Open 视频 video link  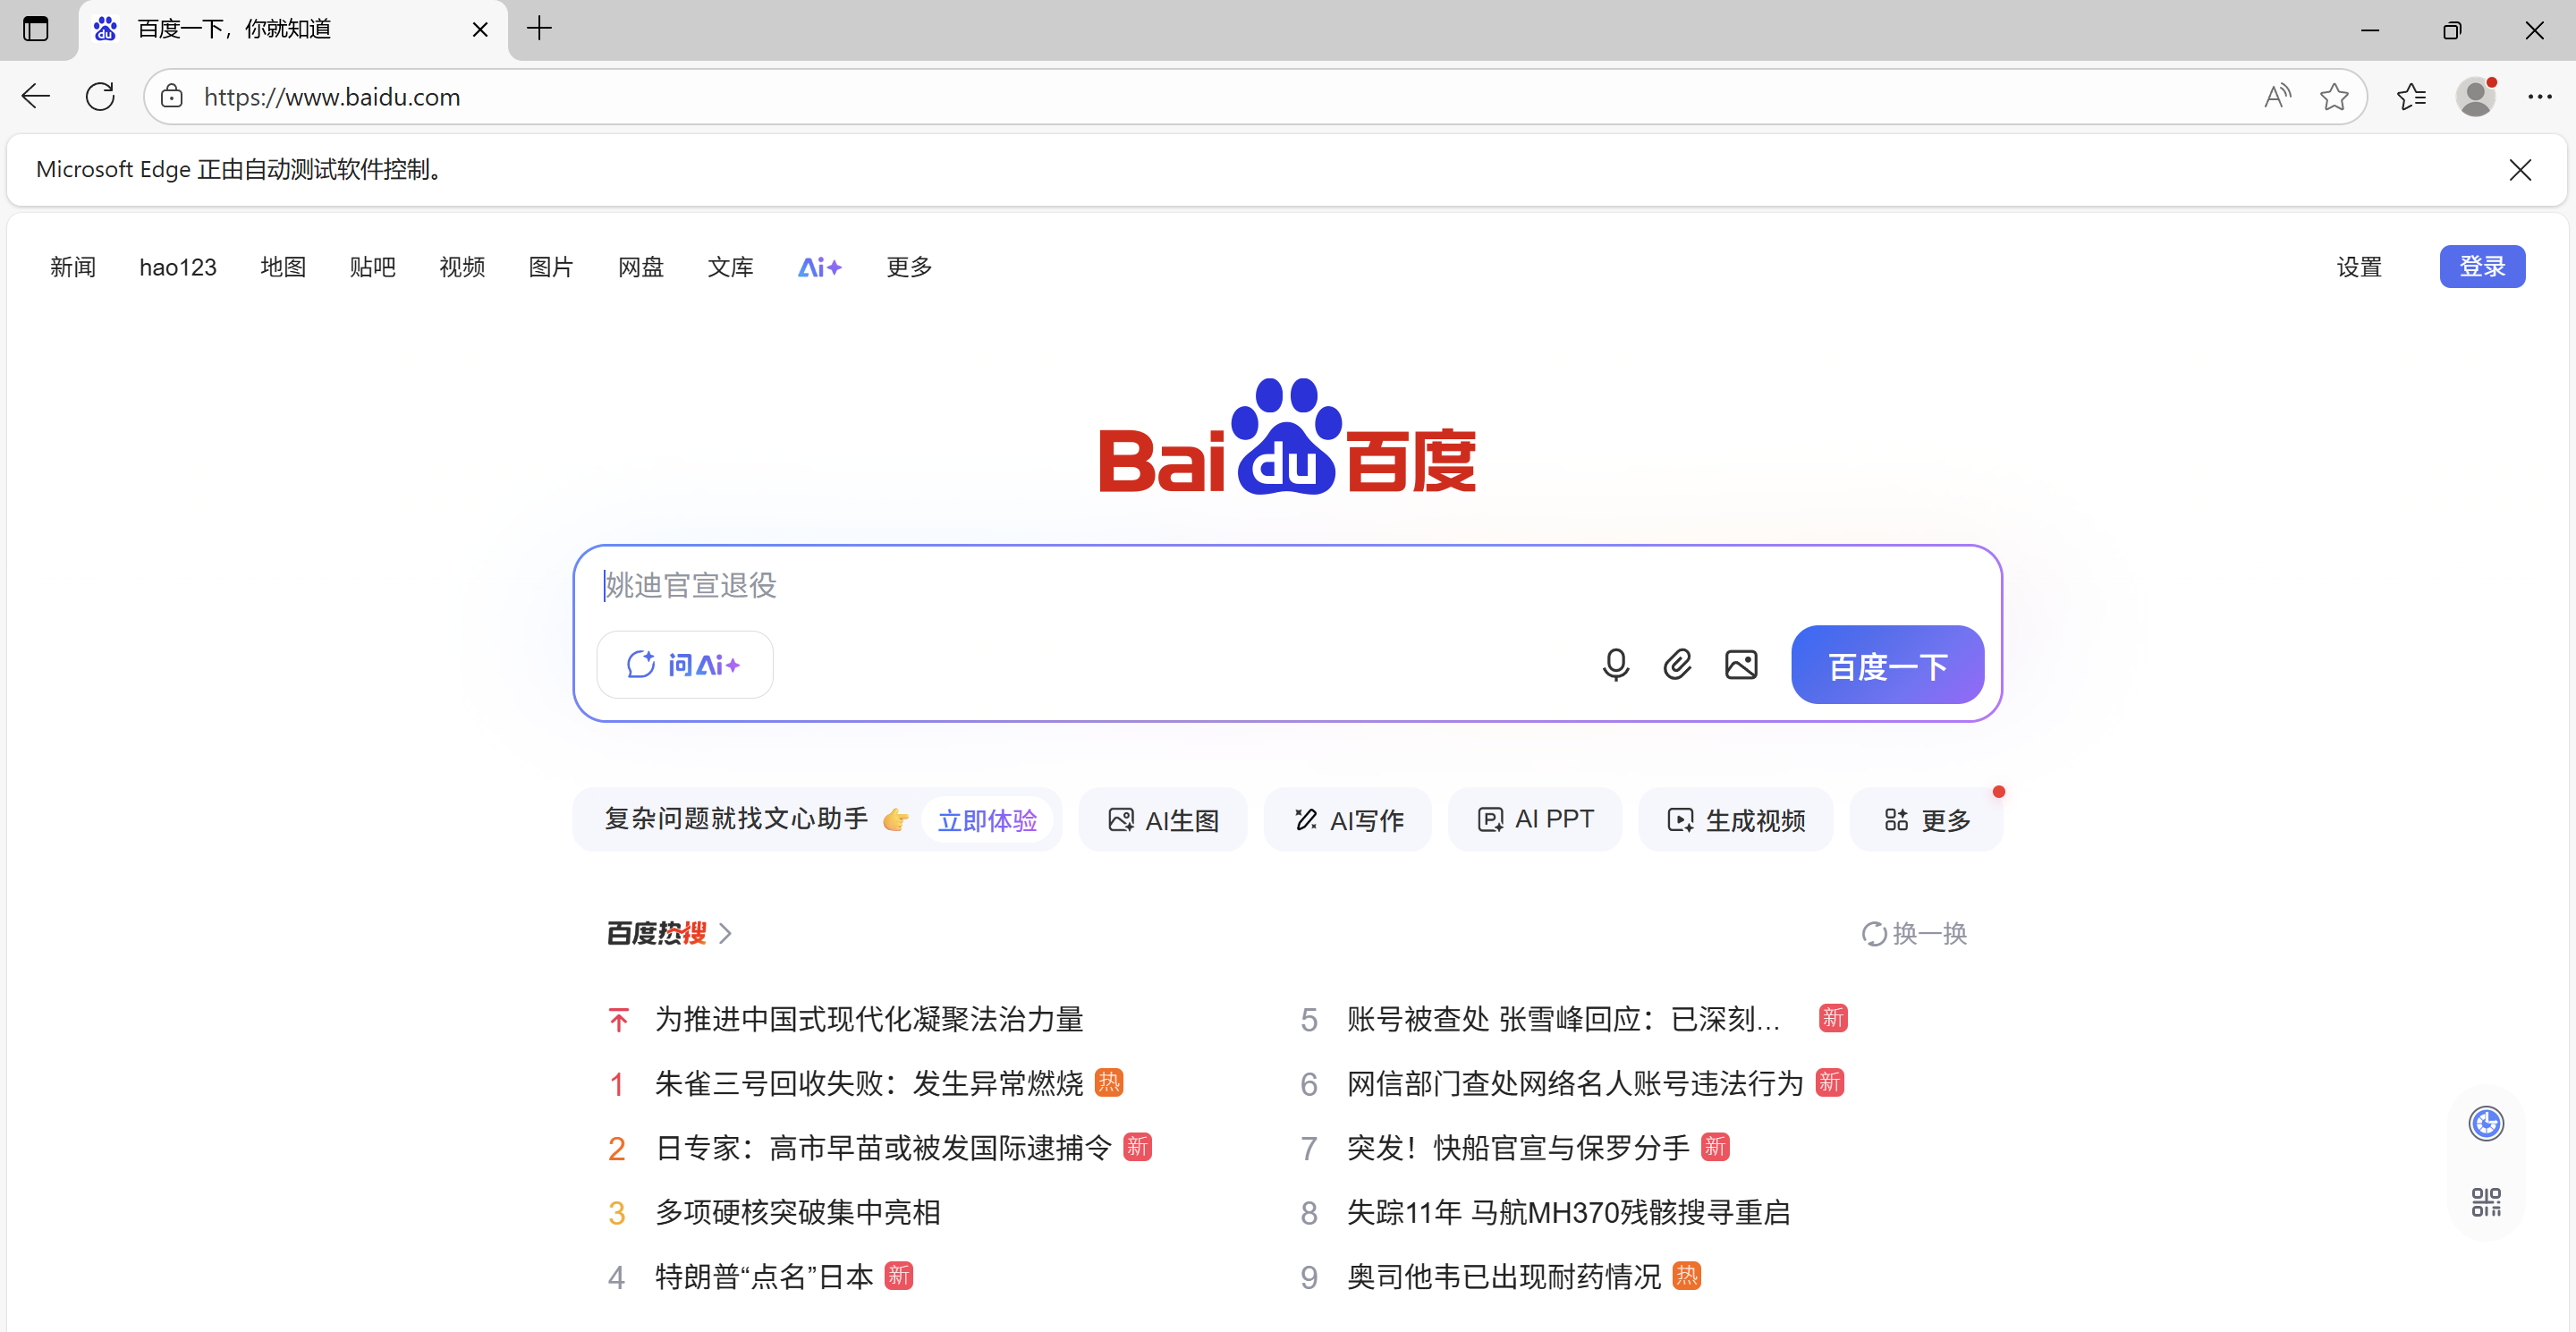(x=462, y=267)
